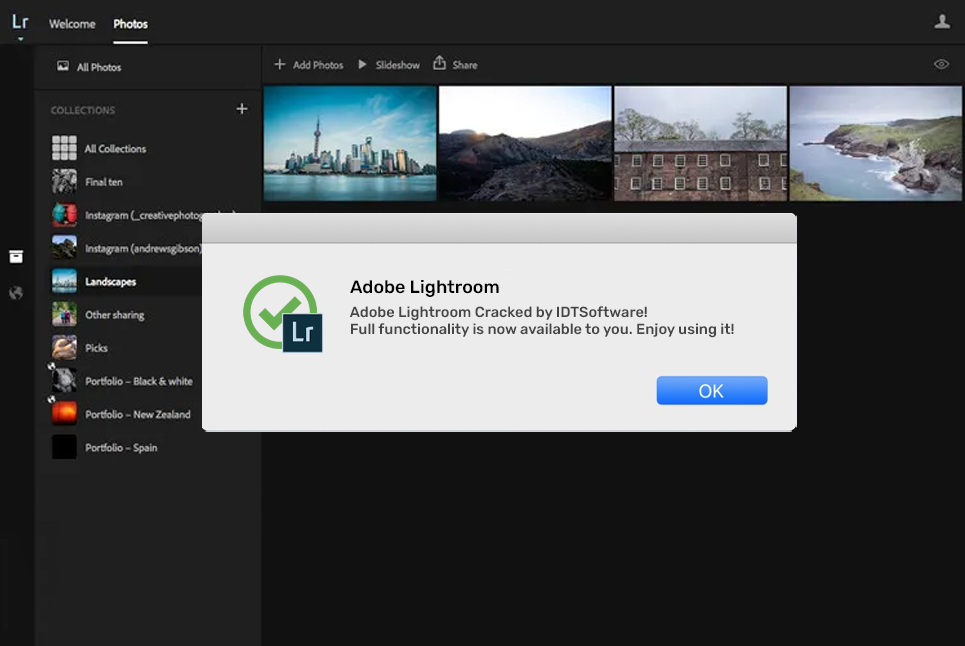Image resolution: width=965 pixels, height=646 pixels.
Task: Open the All Collections entry
Action: (x=148, y=148)
